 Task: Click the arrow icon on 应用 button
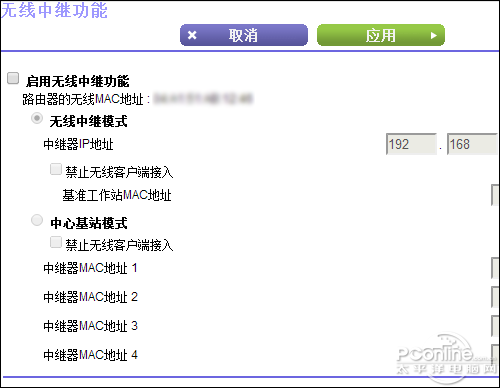[433, 35]
